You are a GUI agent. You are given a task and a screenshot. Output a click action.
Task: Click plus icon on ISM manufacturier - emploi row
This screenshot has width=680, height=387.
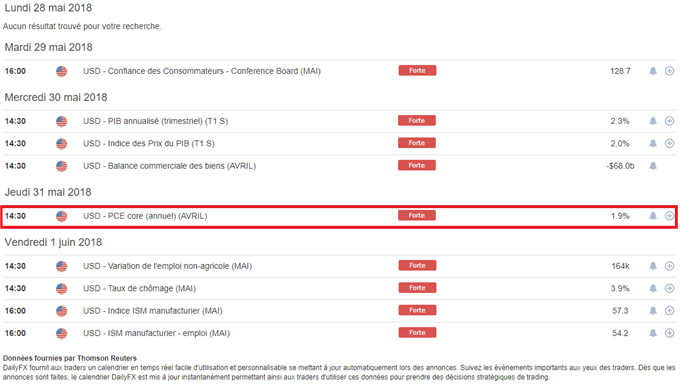[x=669, y=333]
